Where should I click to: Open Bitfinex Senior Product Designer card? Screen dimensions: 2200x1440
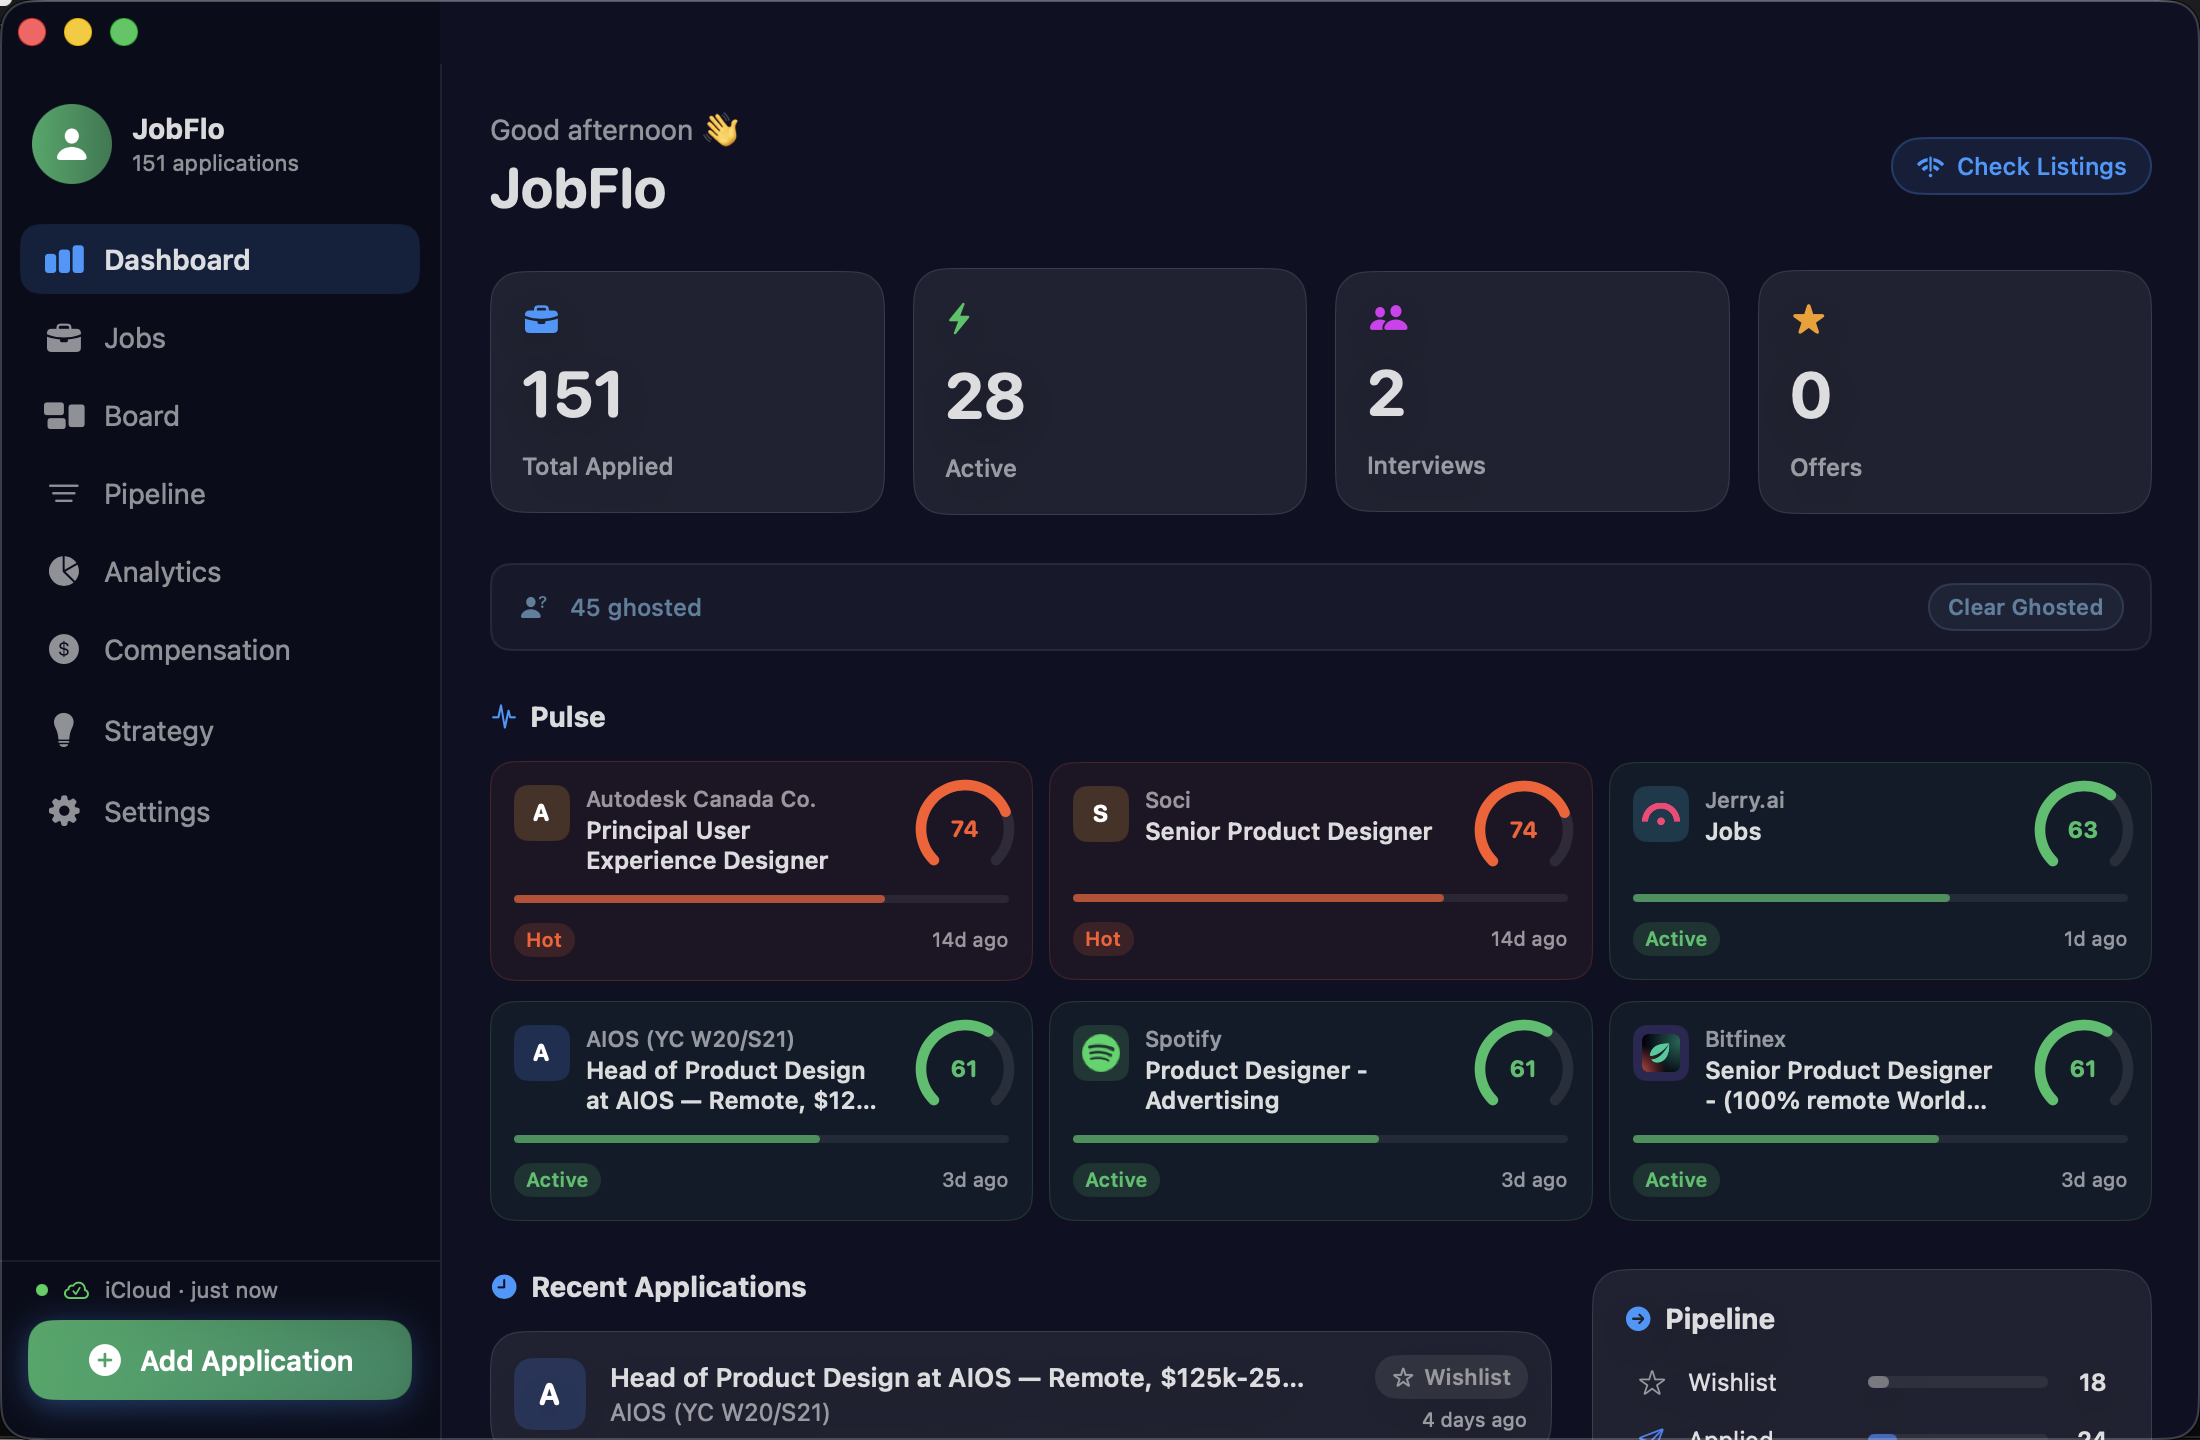1880,1111
